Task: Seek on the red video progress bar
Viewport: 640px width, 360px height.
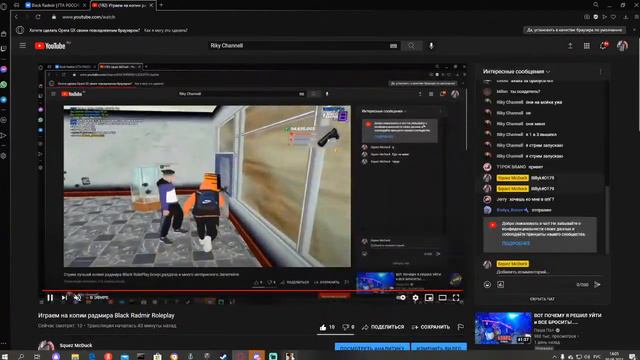Action: click(253, 291)
